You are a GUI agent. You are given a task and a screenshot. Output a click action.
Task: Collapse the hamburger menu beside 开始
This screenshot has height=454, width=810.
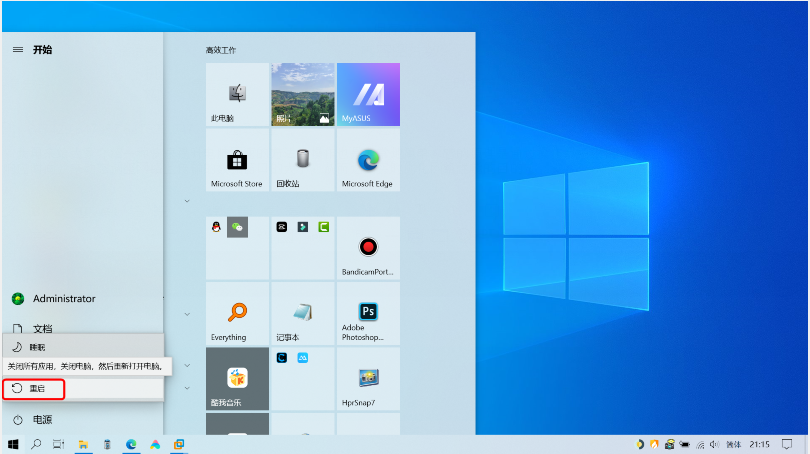(x=17, y=49)
